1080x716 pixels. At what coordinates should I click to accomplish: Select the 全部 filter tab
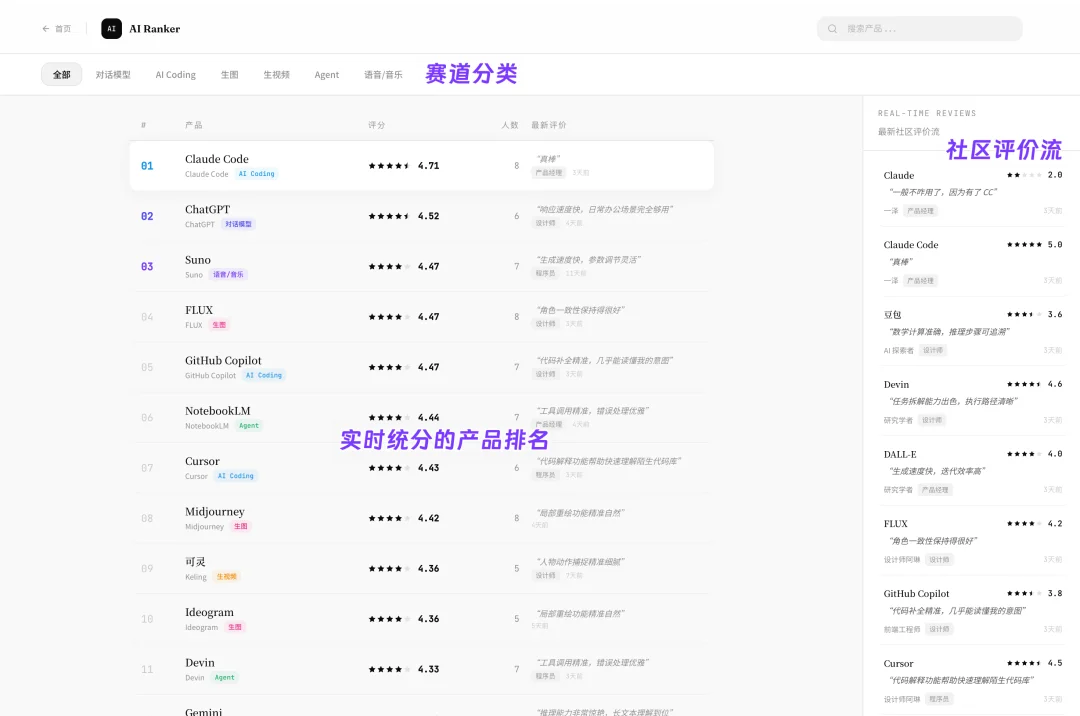(61, 74)
